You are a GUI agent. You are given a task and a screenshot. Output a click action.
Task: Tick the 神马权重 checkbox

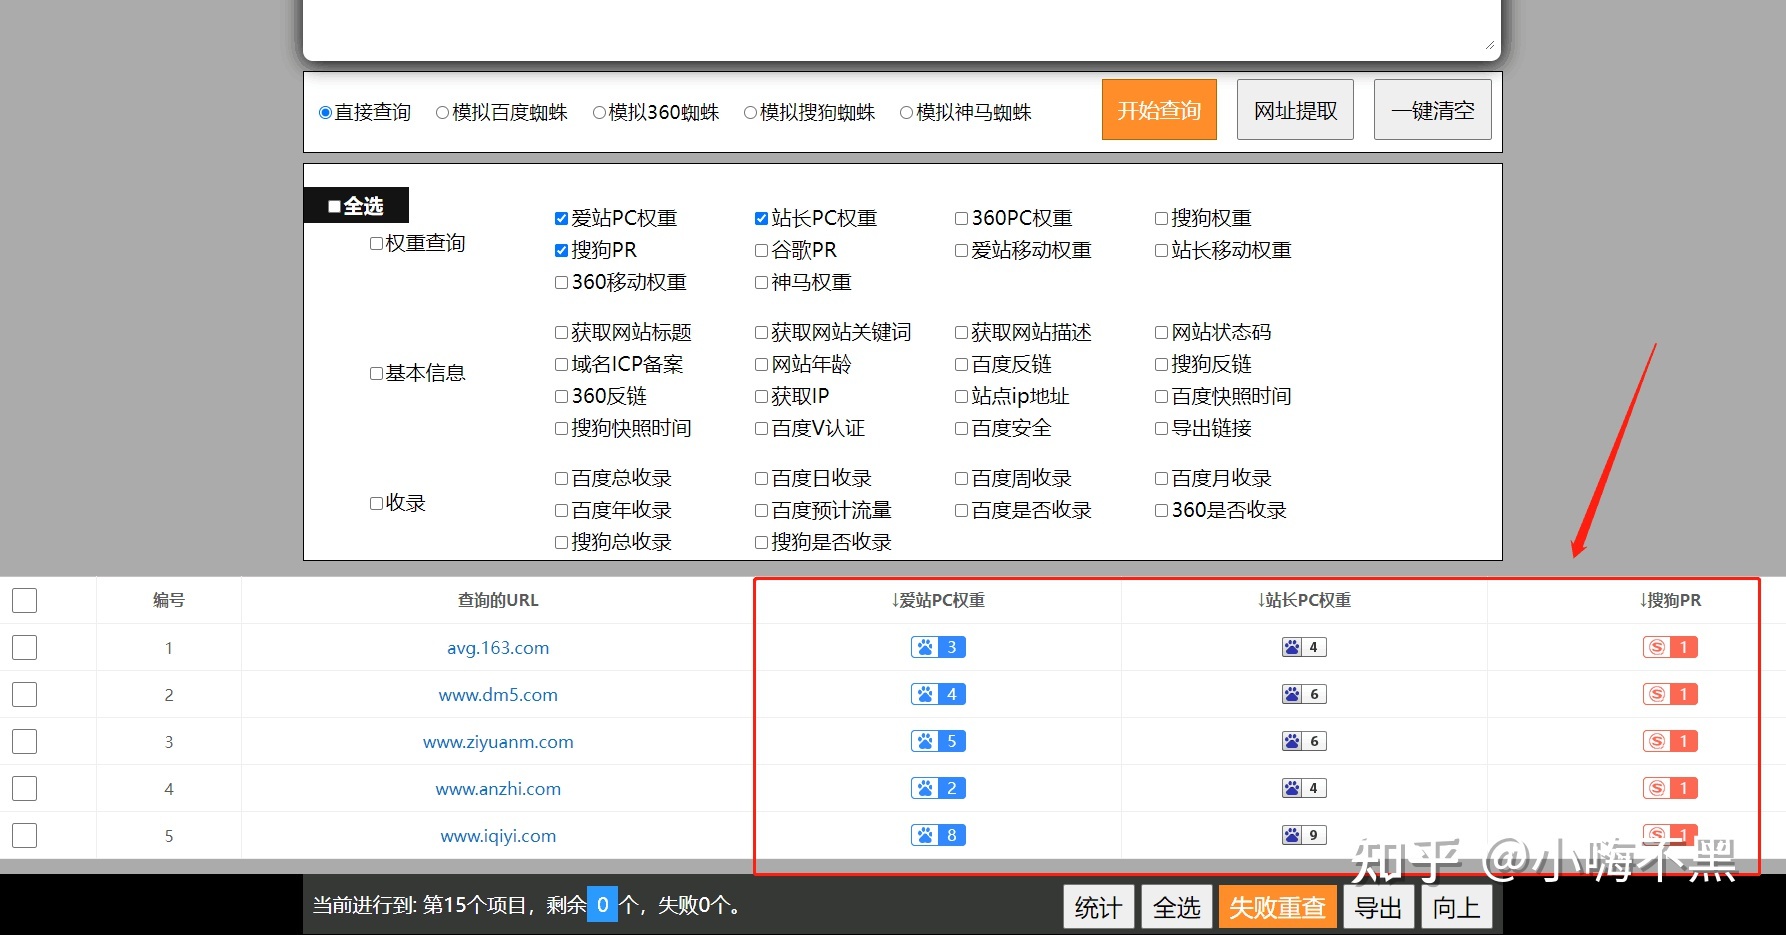tap(761, 282)
